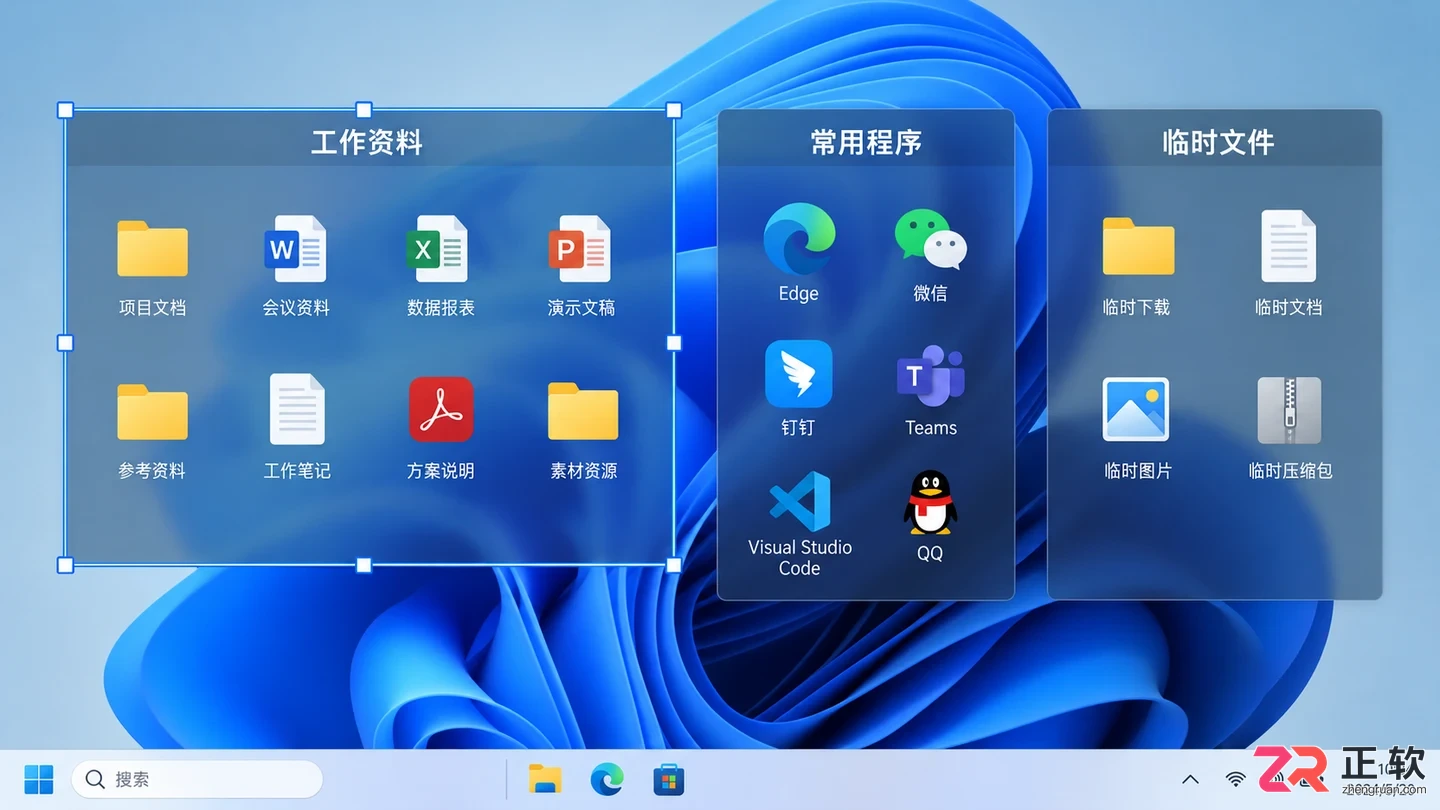Image resolution: width=1440 pixels, height=810 pixels.
Task: Click the right-middle handle of 工作资料 panel
Action: point(674,343)
